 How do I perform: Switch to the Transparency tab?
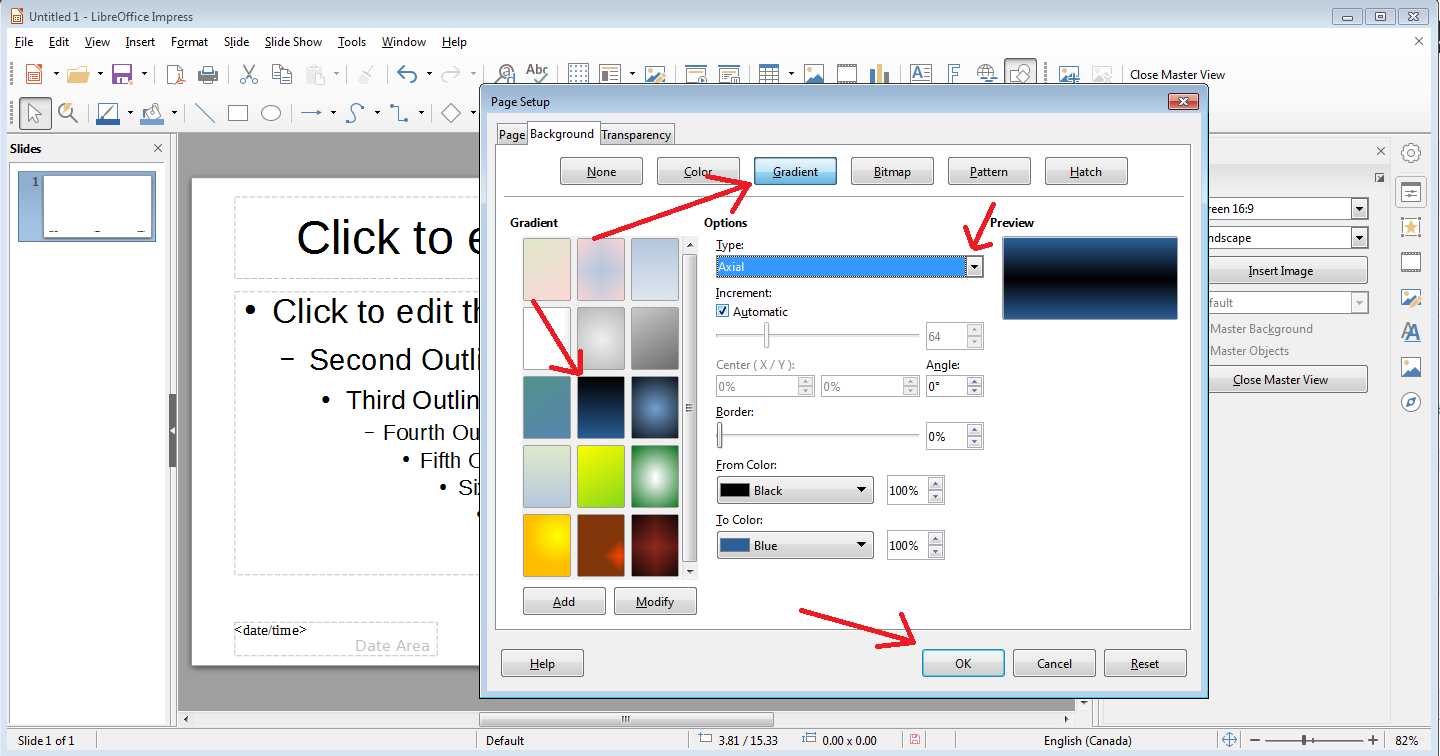coord(636,135)
